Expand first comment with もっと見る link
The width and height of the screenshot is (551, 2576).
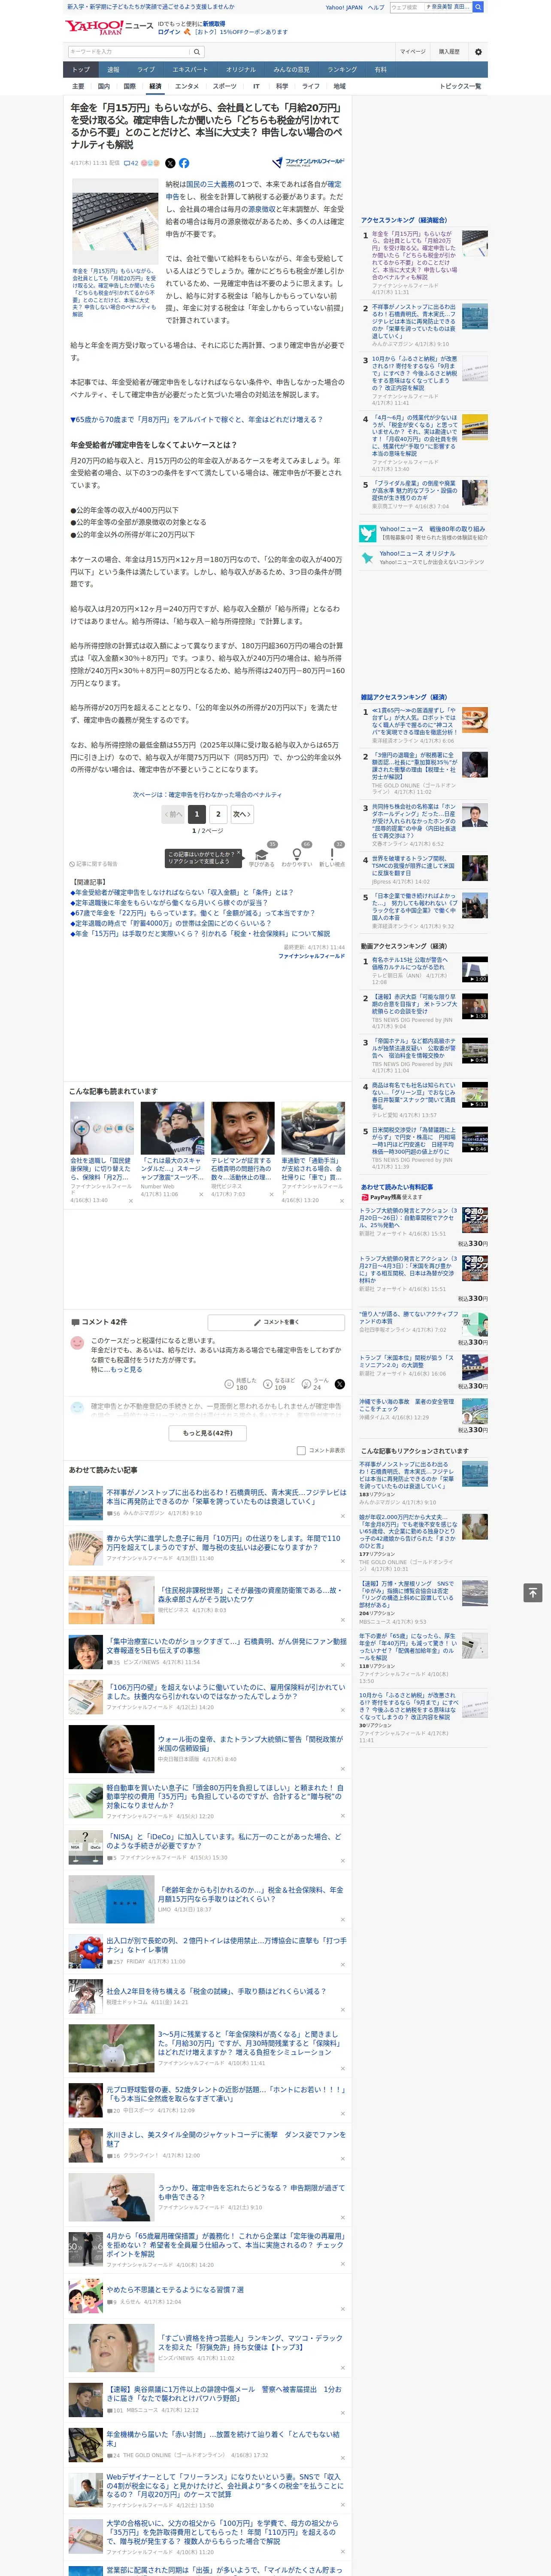(x=127, y=1369)
